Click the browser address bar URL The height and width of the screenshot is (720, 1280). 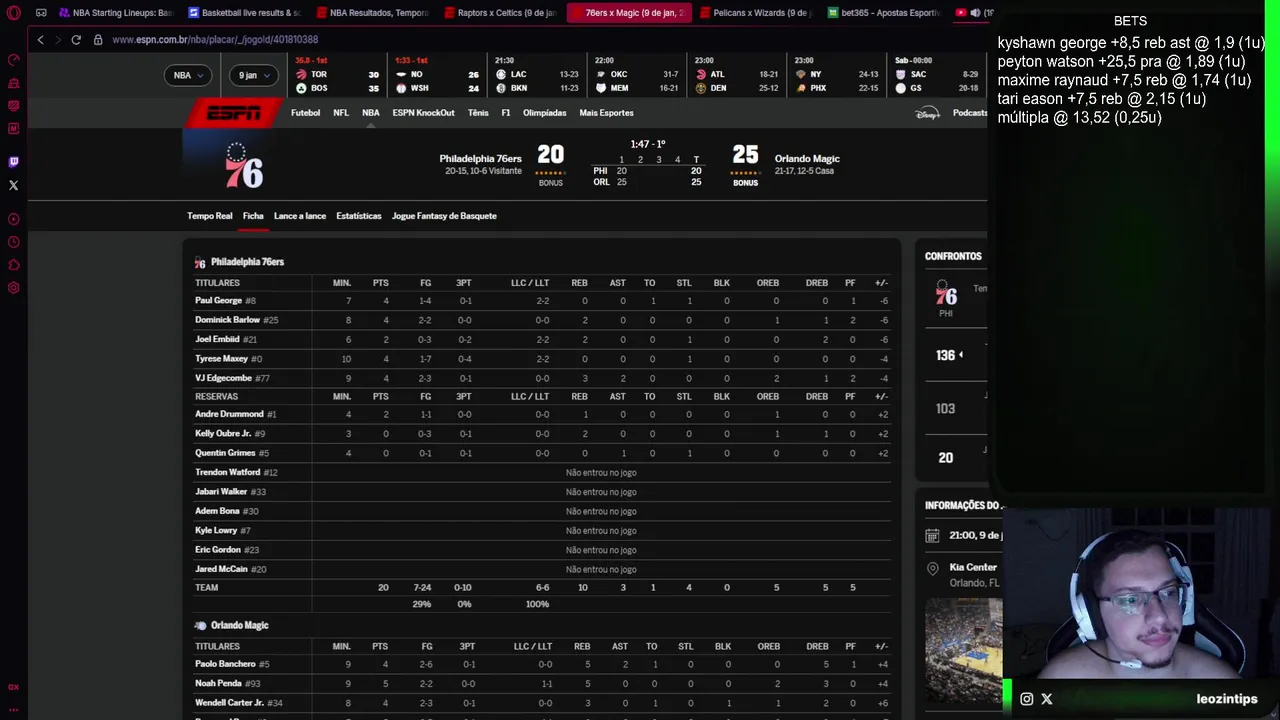[x=215, y=39]
